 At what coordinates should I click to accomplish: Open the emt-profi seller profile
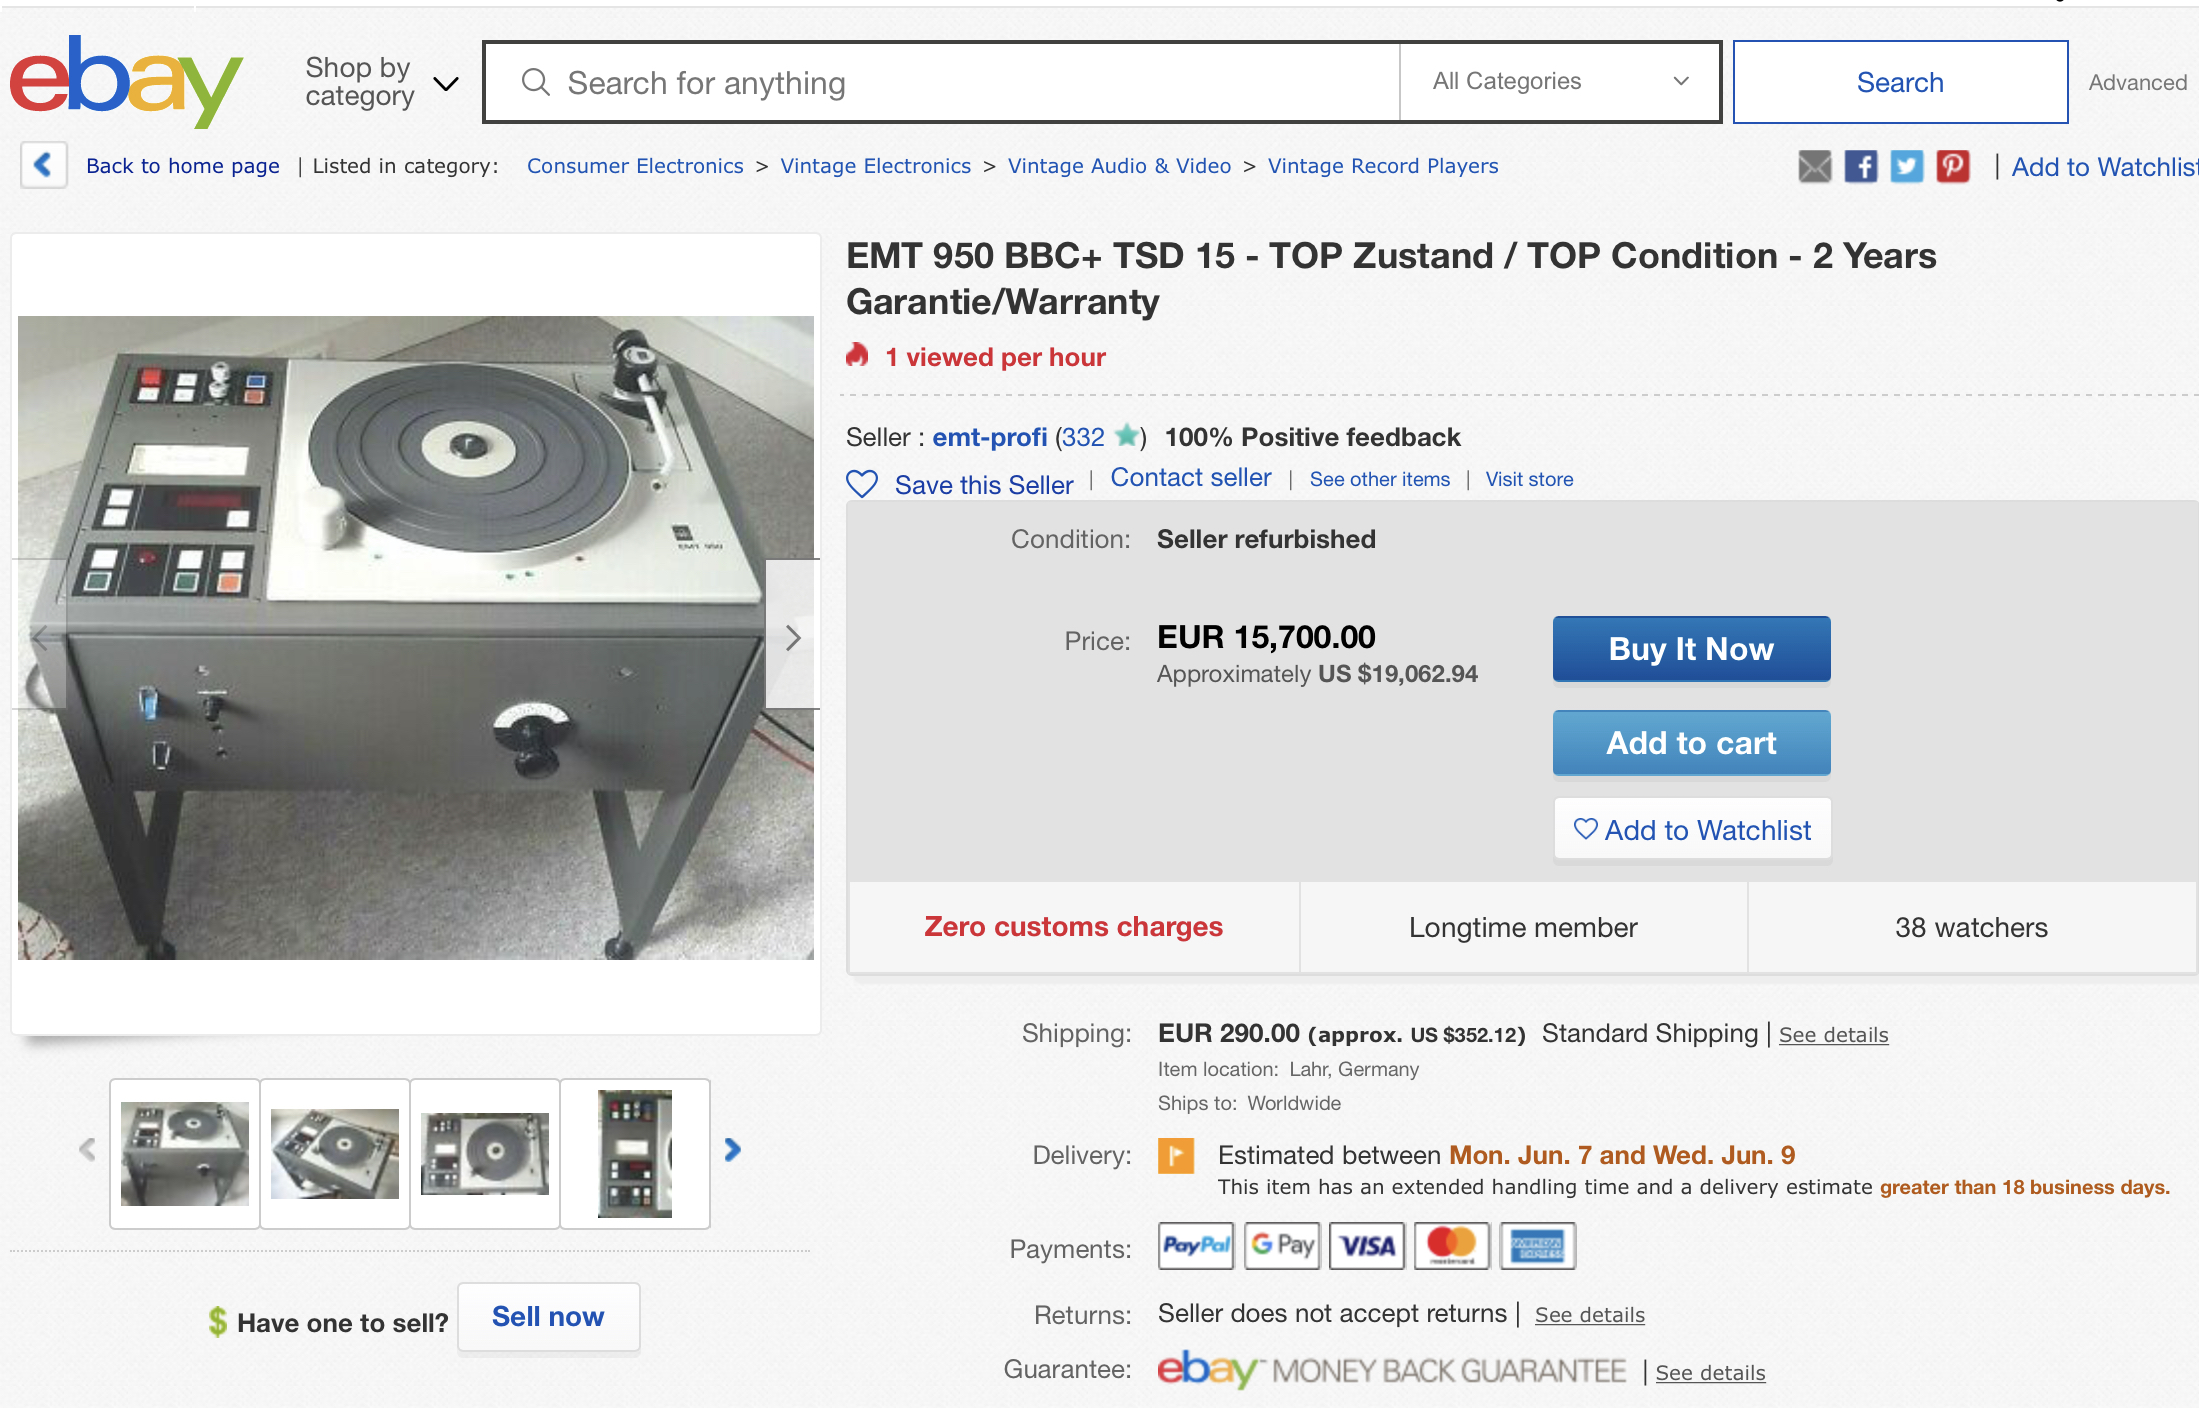(989, 437)
